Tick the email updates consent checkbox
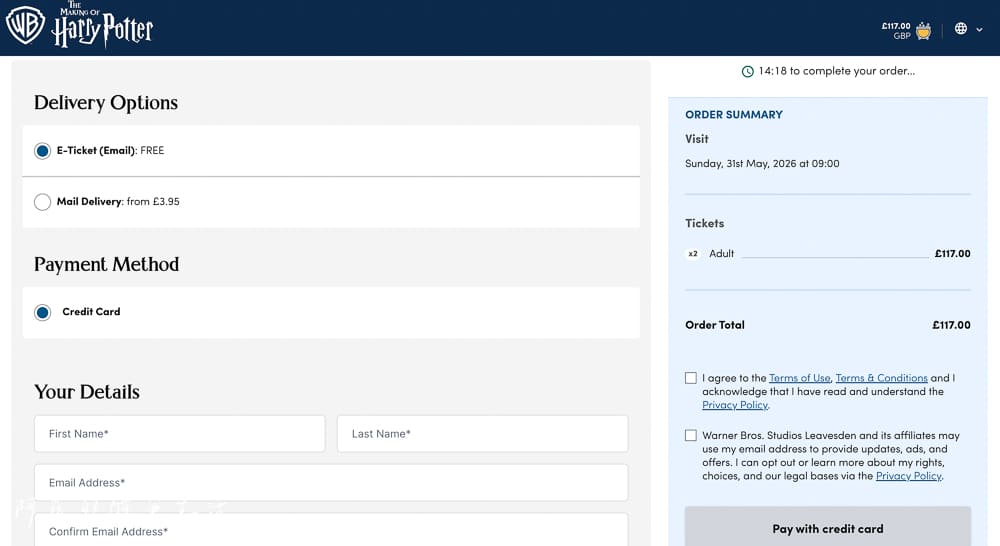Viewport: 1000px width, 546px height. pyautogui.click(x=691, y=436)
